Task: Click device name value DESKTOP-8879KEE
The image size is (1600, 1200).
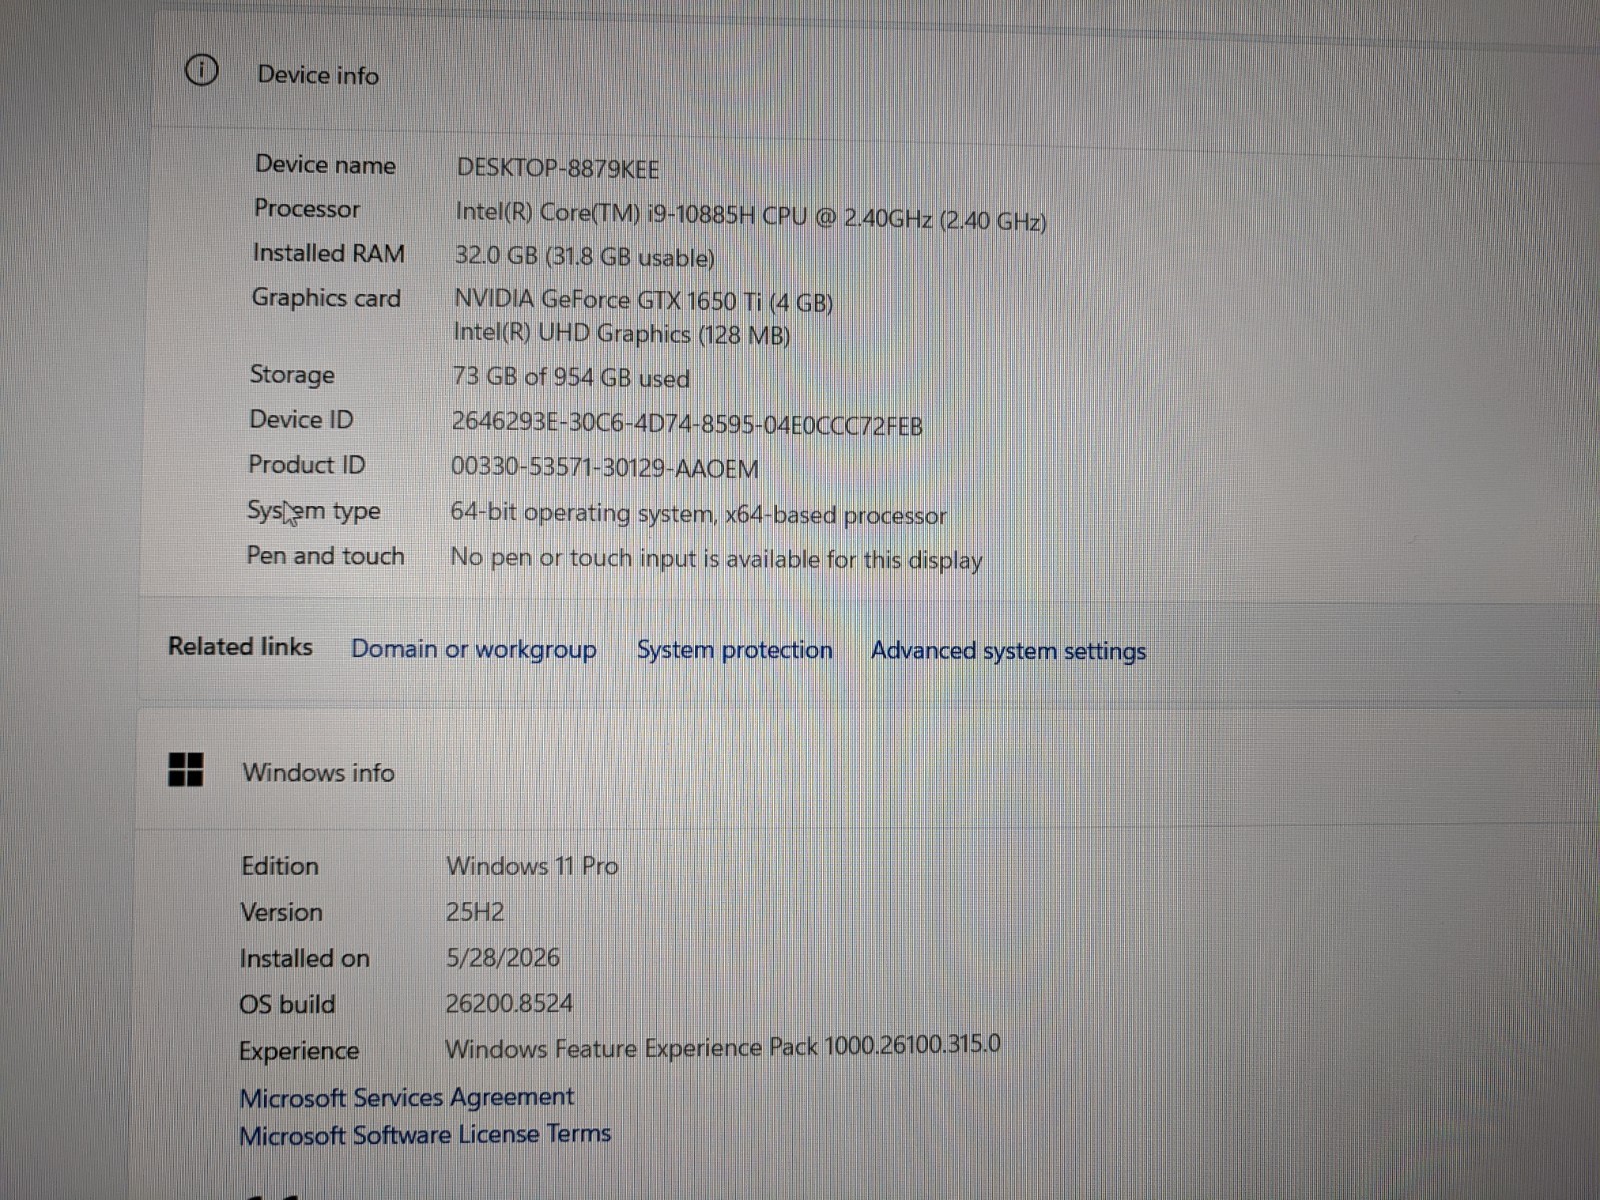Action: click(x=558, y=168)
